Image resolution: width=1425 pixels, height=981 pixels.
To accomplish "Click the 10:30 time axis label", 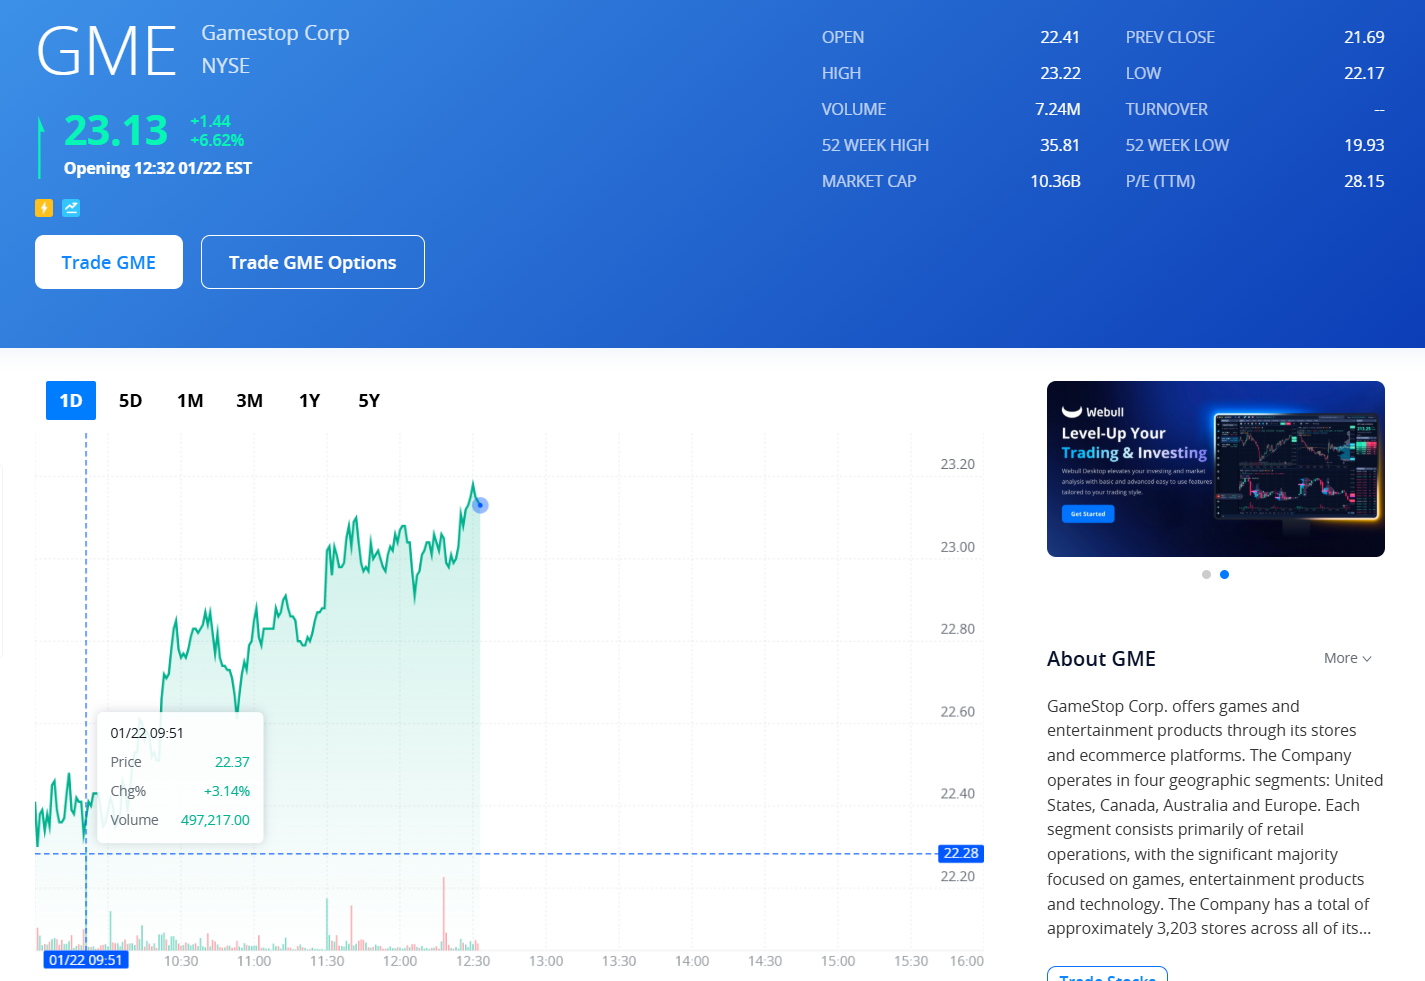I will point(181,961).
